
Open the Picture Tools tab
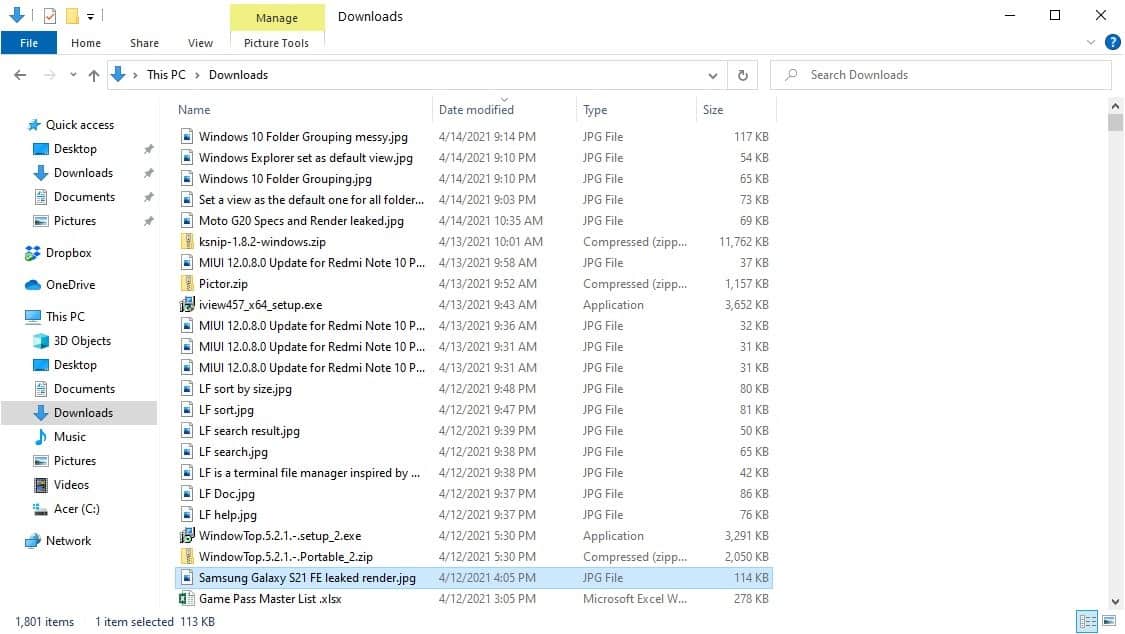coord(276,43)
